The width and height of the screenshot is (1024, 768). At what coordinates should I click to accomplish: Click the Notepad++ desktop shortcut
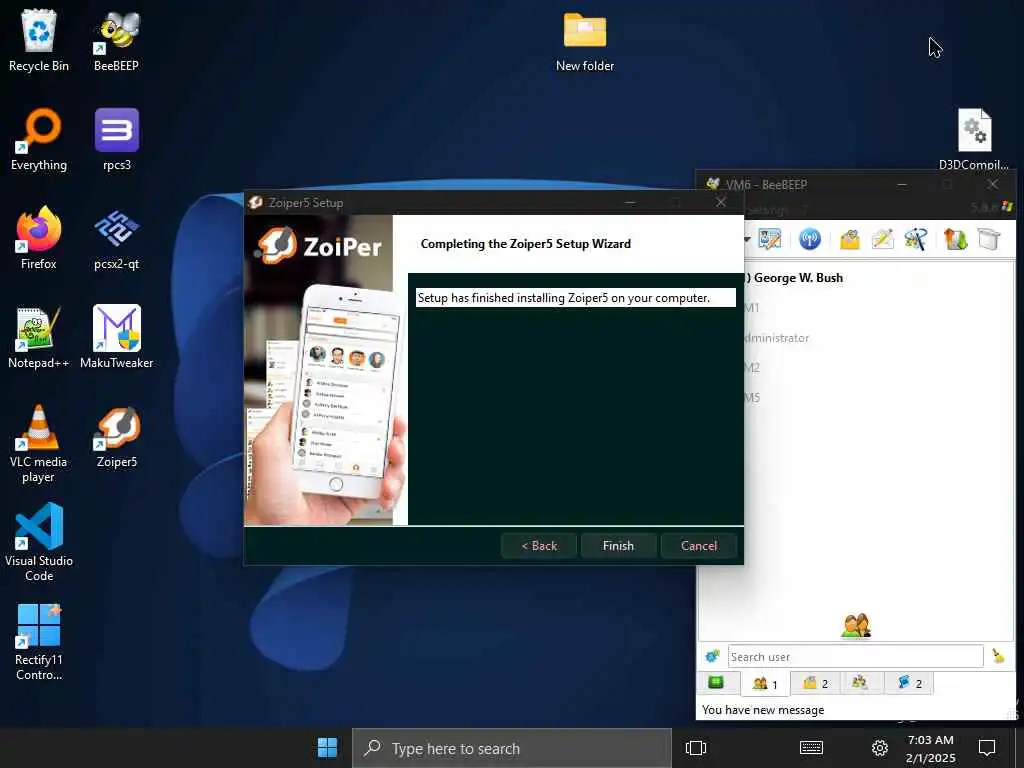[39, 338]
